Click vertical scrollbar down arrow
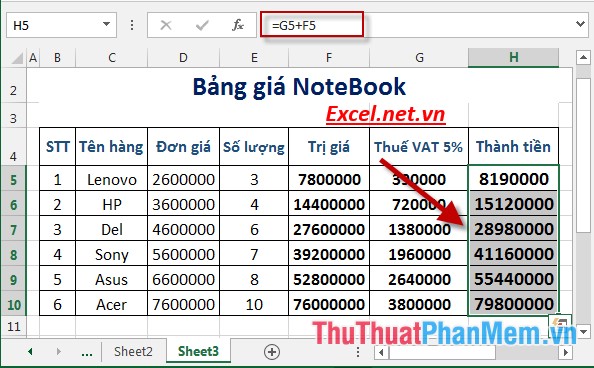The width and height of the screenshot is (594, 368). click(x=583, y=331)
